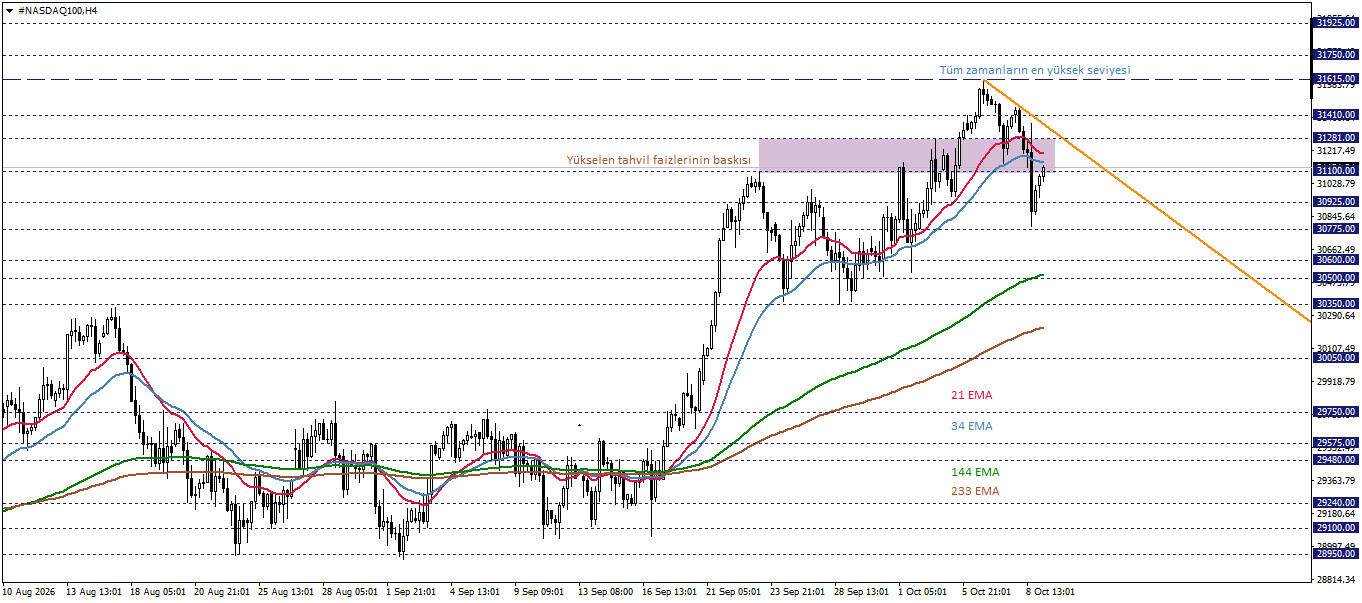Click the 29363.79 price scale value
Viewport: 1362px width, 603px height.
pyautogui.click(x=1336, y=481)
